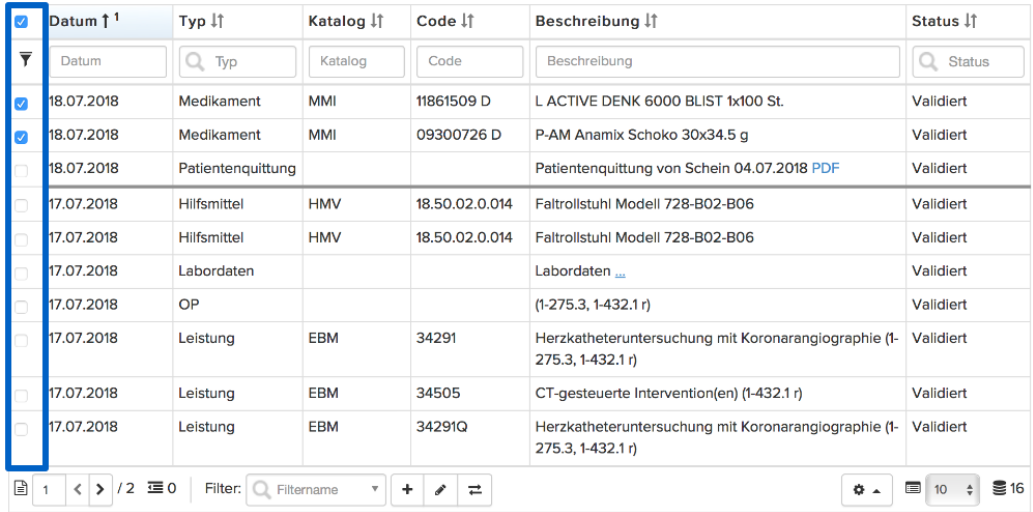The width and height of the screenshot is (1033, 512).
Task: Click the page number input showing 1
Action: point(49,490)
